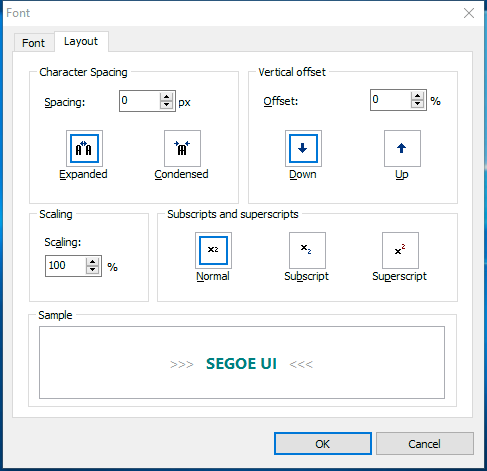The height and width of the screenshot is (471, 487).
Task: Increase Scaling percentage with up arrow
Action: (x=92, y=262)
